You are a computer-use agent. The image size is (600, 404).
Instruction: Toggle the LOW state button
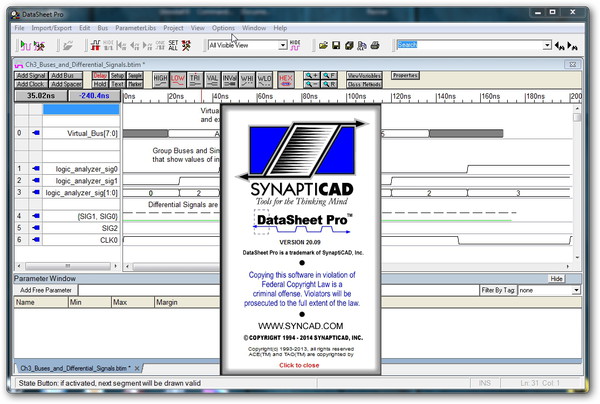(178, 80)
